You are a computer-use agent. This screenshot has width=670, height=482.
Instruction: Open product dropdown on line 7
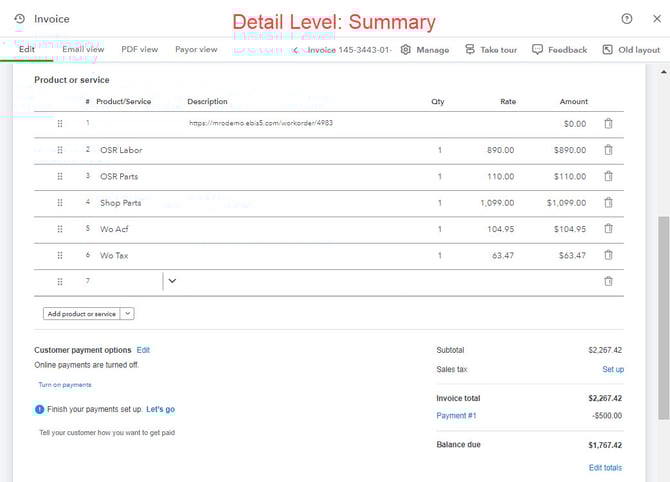(172, 281)
